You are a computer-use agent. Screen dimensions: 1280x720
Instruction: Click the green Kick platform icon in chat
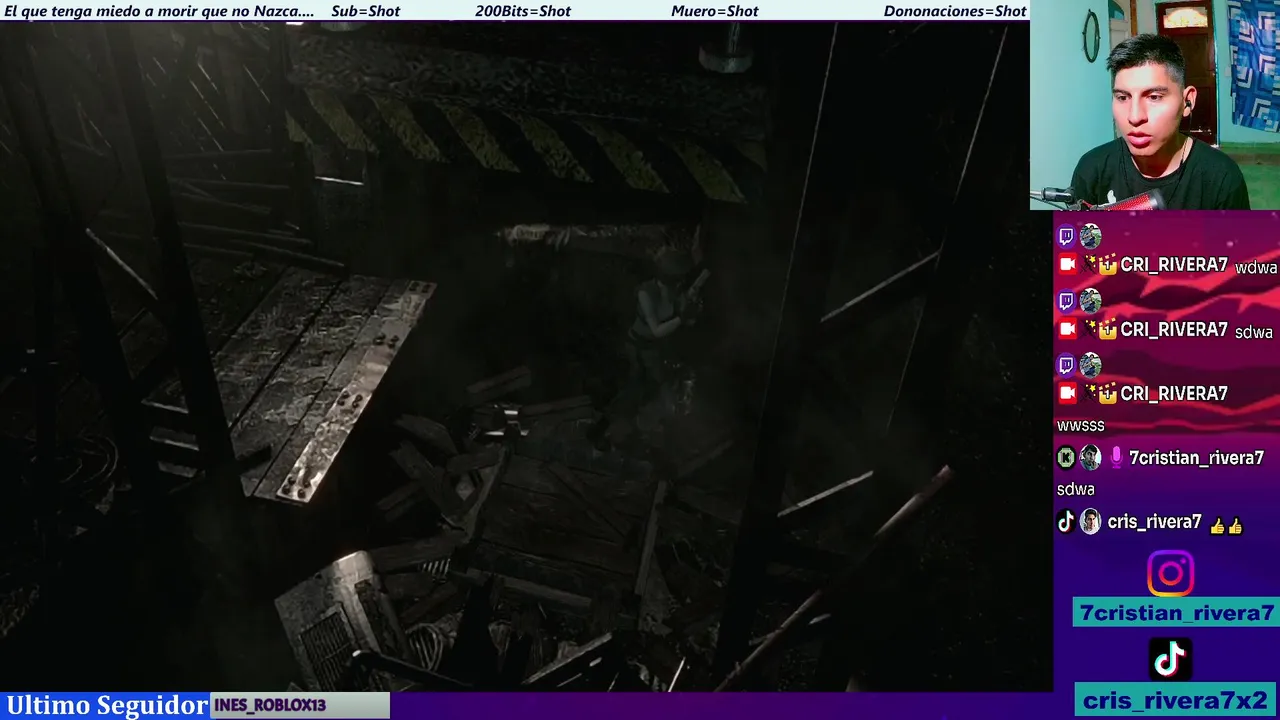(x=1066, y=458)
